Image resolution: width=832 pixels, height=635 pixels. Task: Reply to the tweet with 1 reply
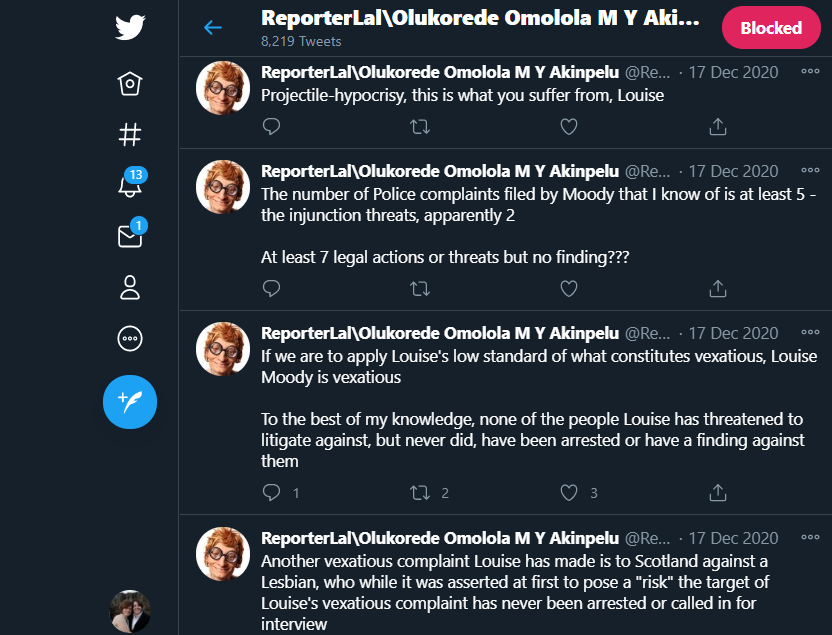[271, 492]
